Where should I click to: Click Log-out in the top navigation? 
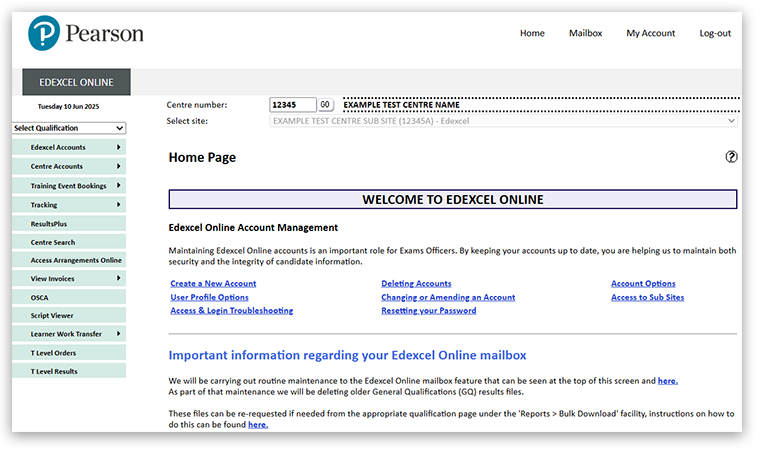tap(715, 33)
